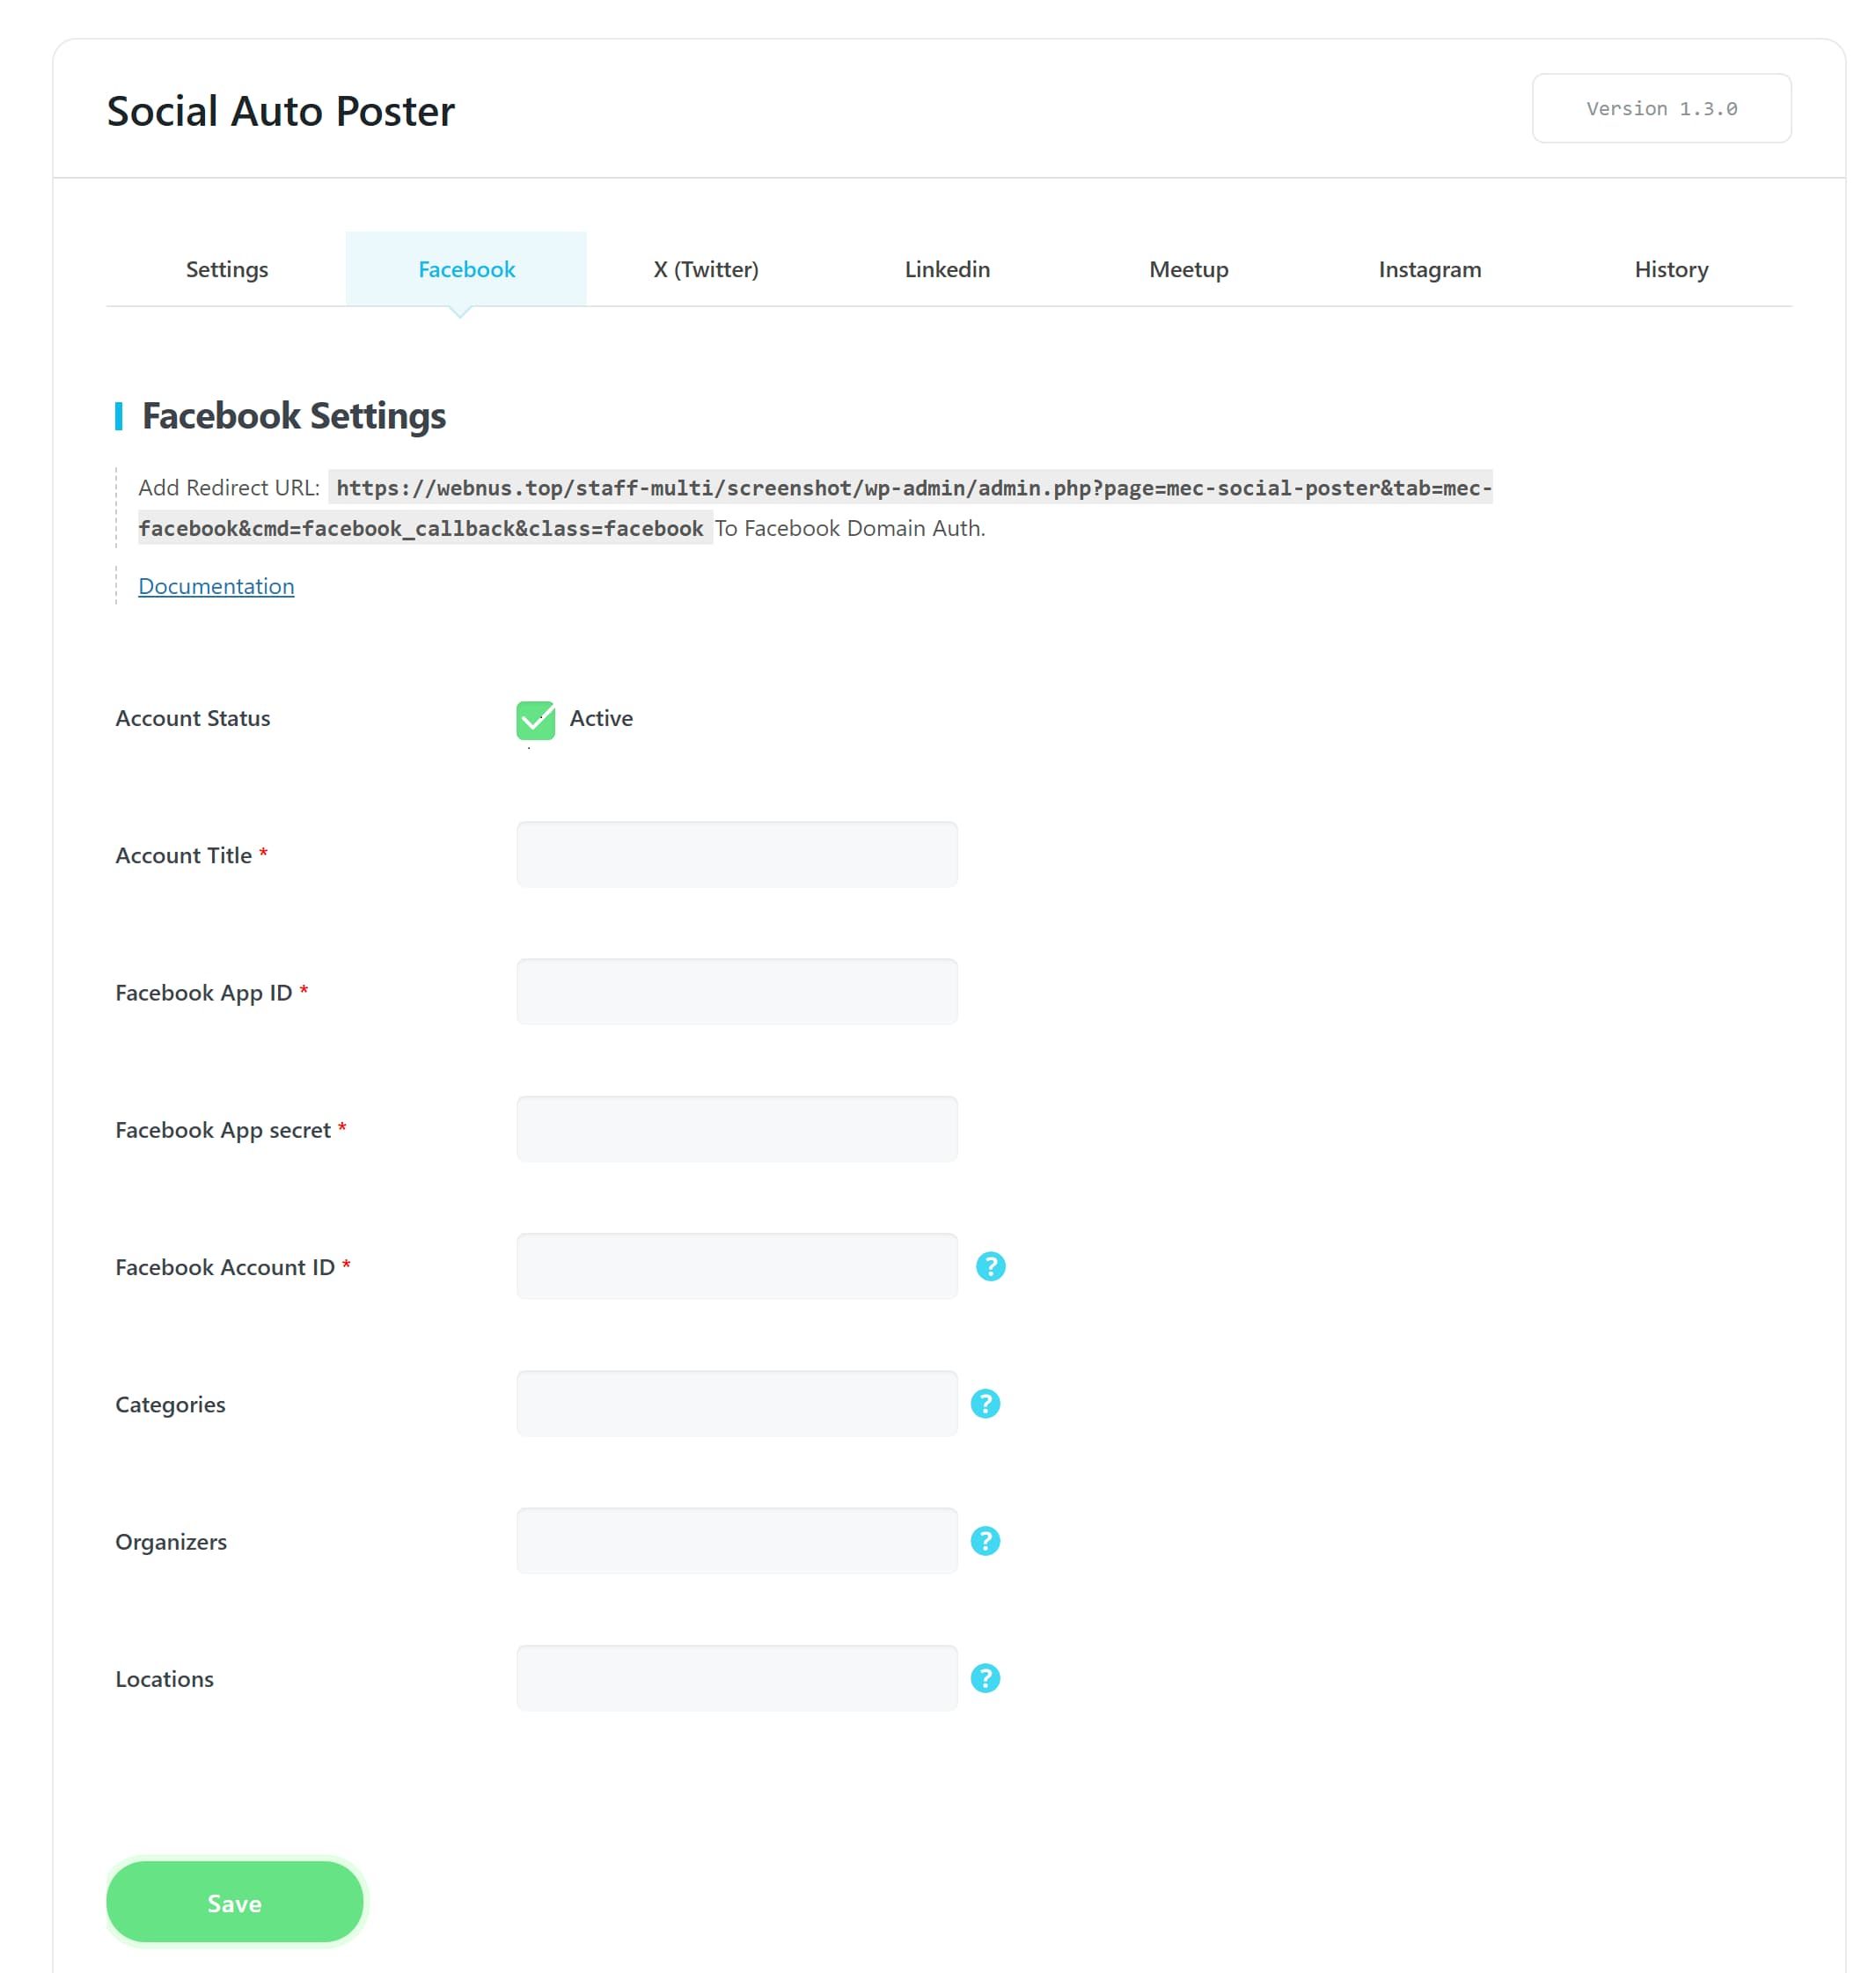Viewport: 1876px width, 1973px height.
Task: Click the Organizers help question mark icon
Action: tap(985, 1540)
